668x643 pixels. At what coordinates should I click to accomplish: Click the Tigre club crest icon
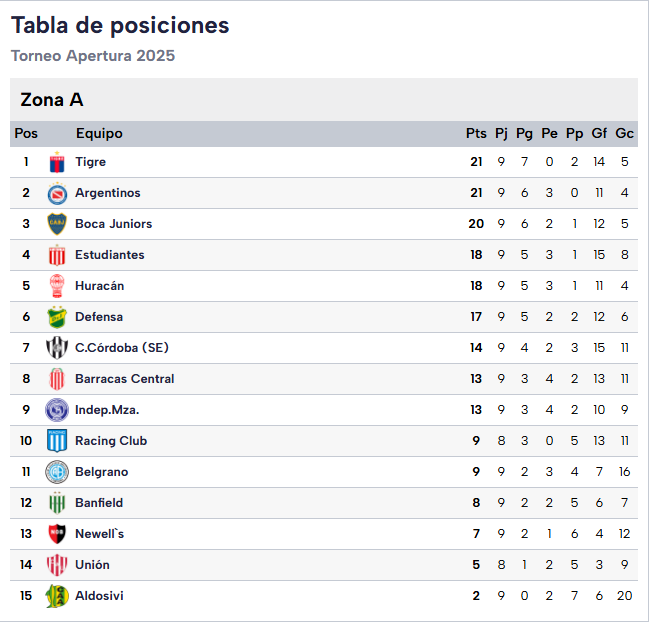[57, 162]
